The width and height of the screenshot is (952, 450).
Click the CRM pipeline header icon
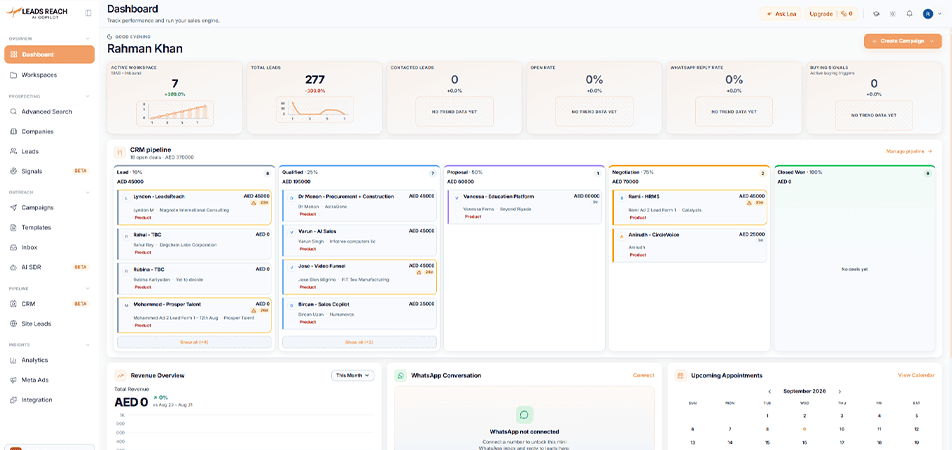click(120, 152)
